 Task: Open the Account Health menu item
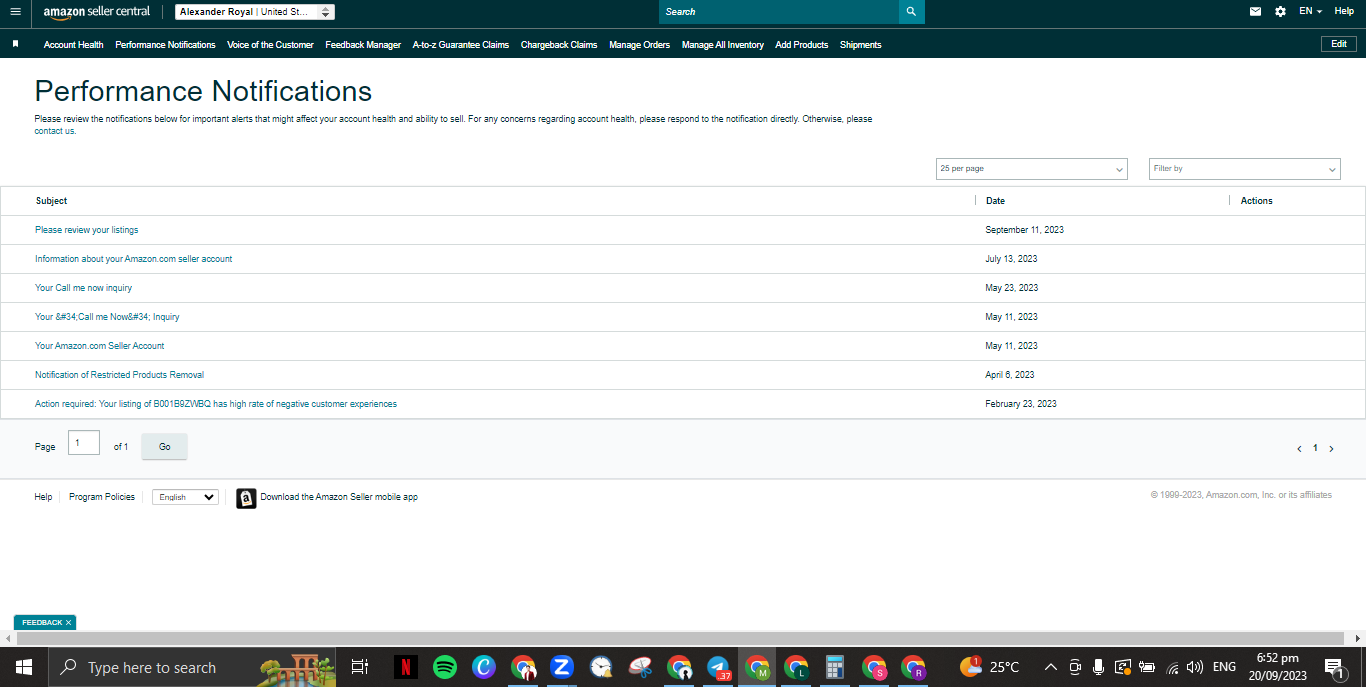tap(74, 45)
